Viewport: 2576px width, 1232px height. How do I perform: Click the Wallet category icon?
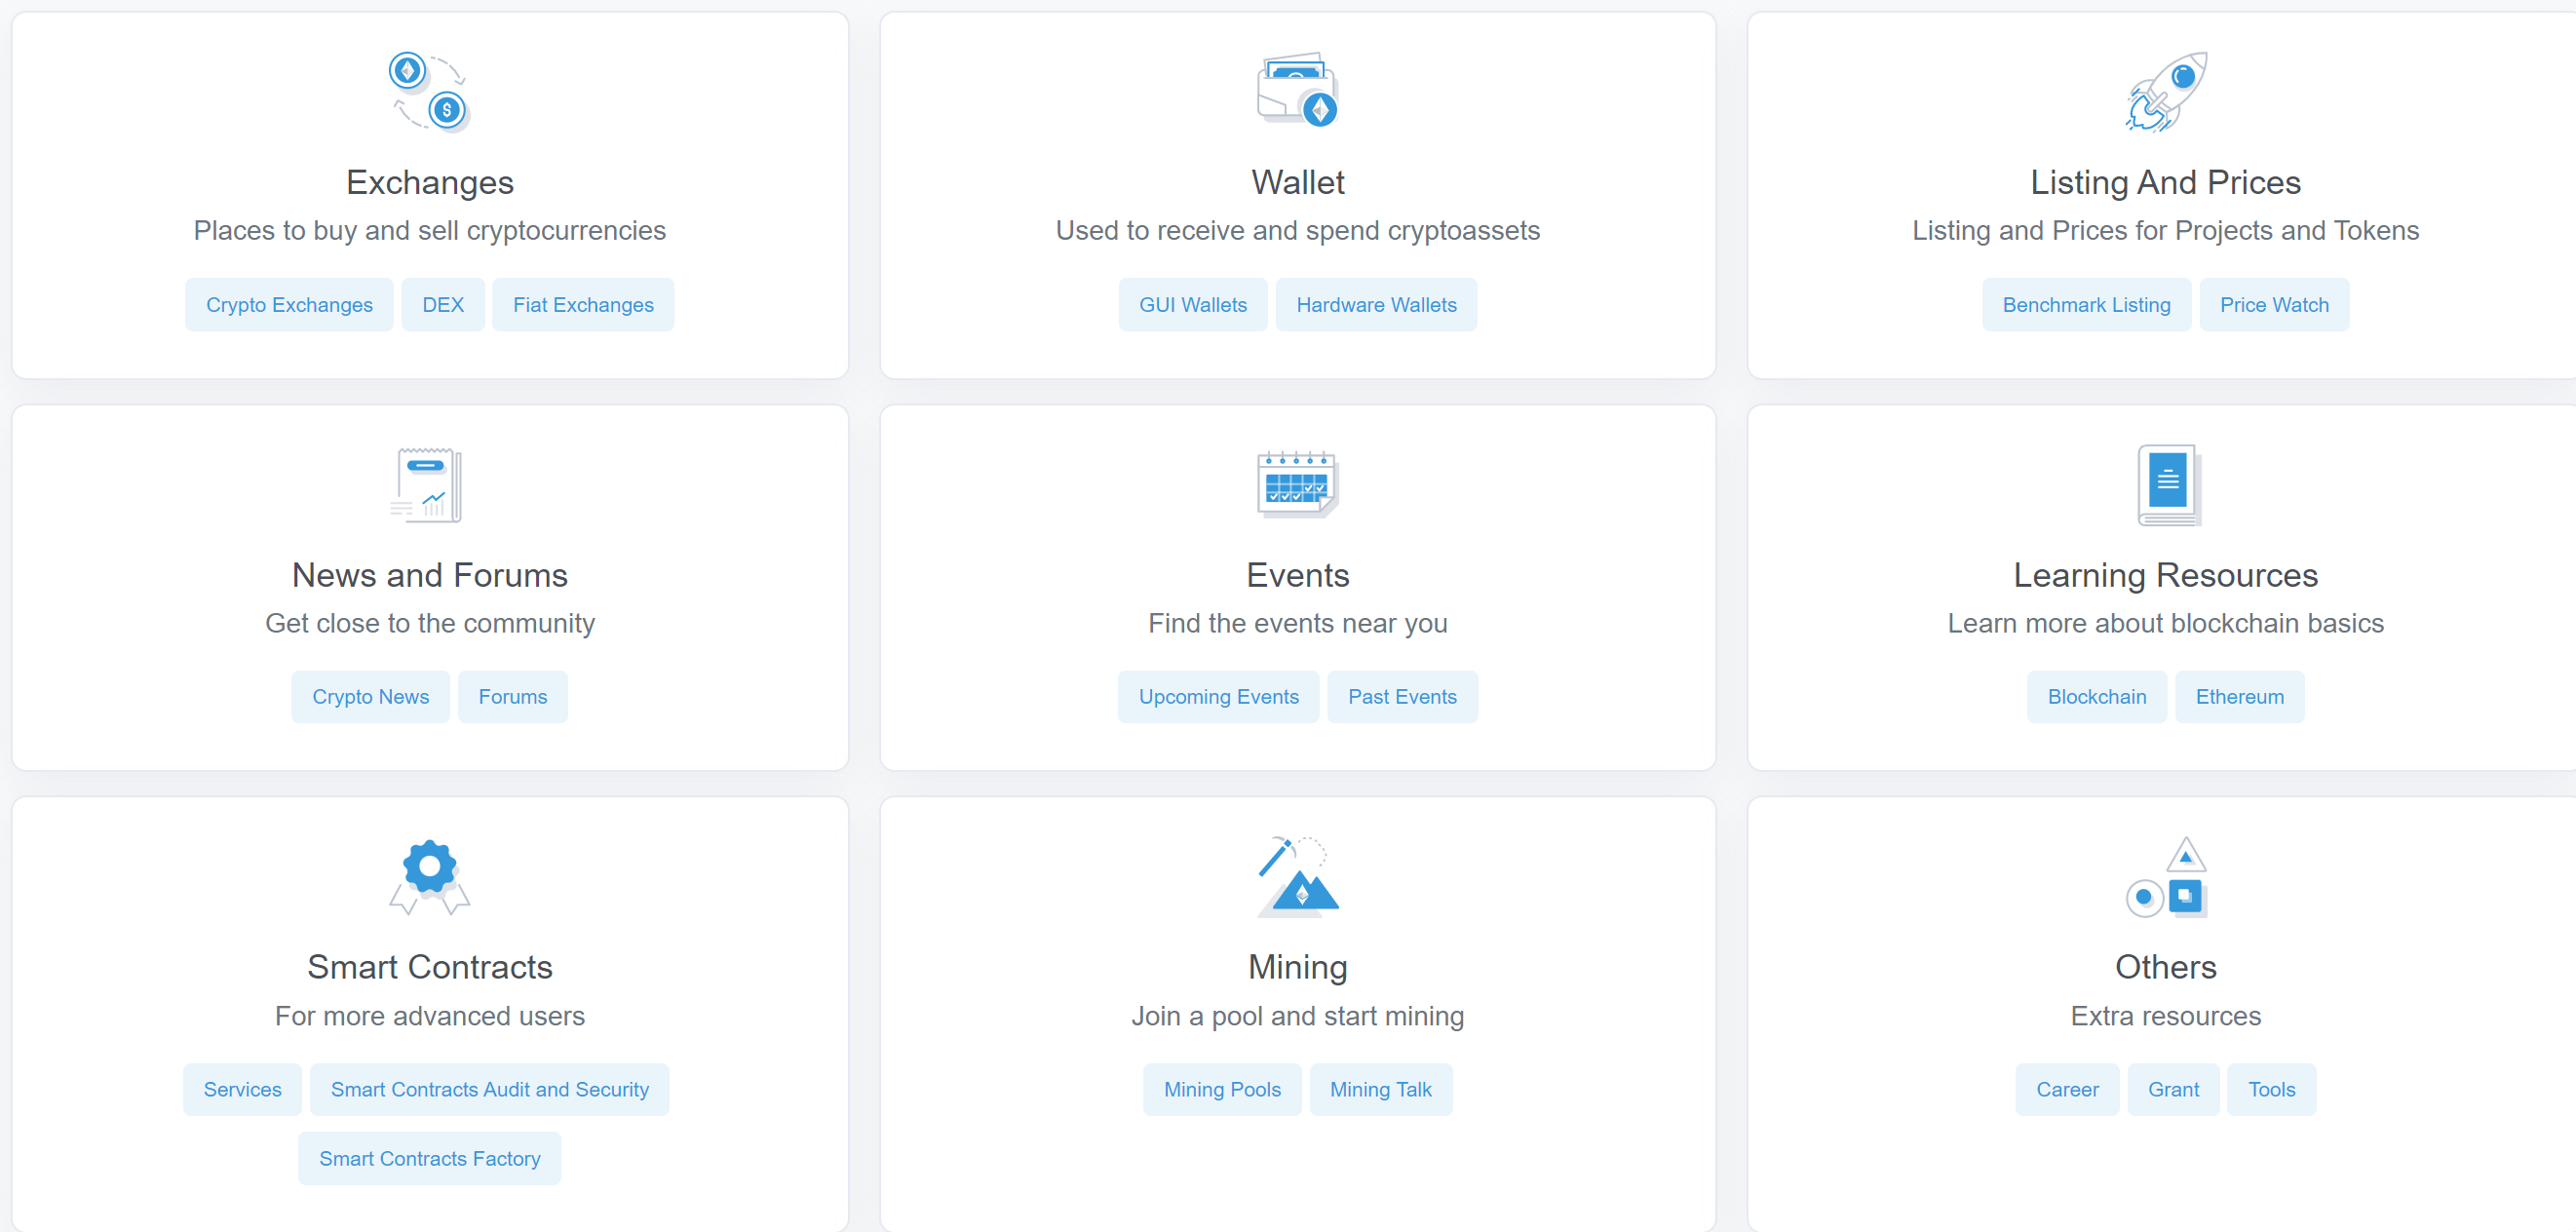point(1297,90)
